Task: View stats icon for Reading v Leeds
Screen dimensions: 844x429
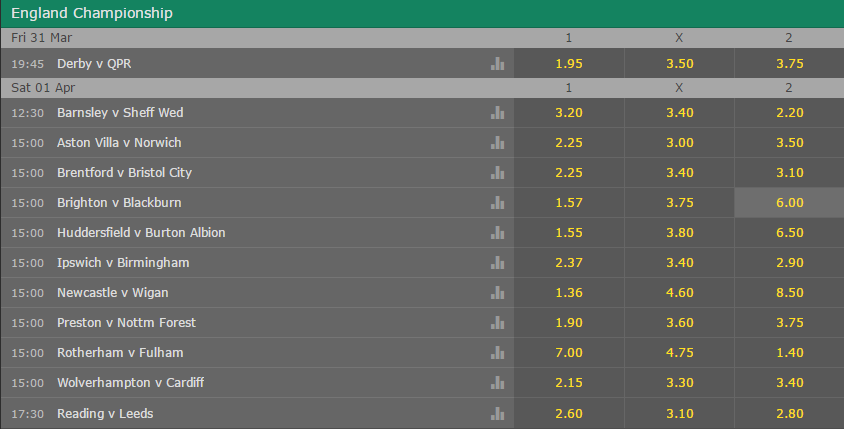Action: pyautogui.click(x=497, y=413)
